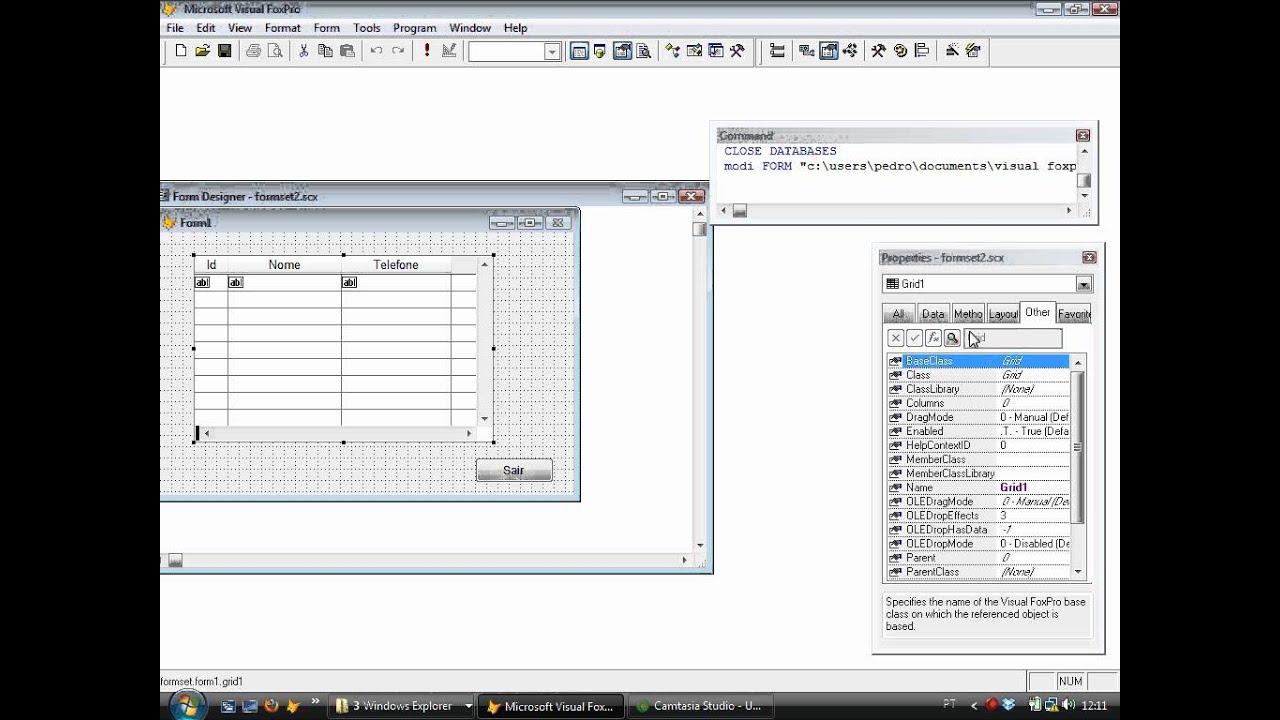Click the Telefone column header in grid
Image resolution: width=1280 pixels, height=720 pixels.
point(396,265)
